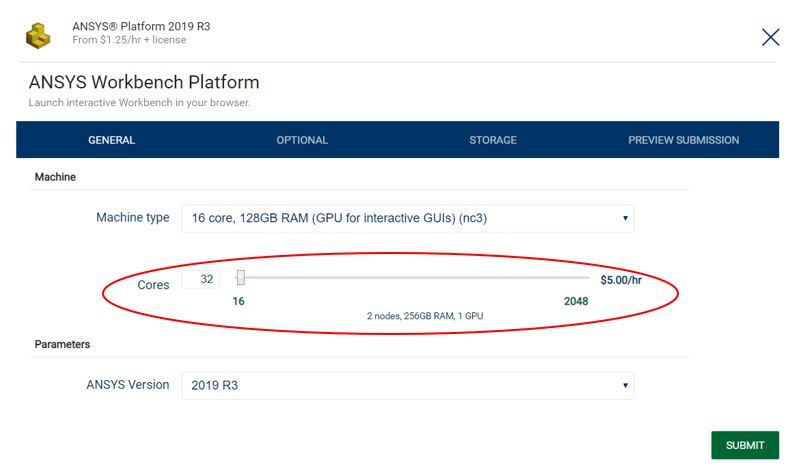
Task: Click the 'ANSYS Version' label
Action: pyautogui.click(x=127, y=385)
